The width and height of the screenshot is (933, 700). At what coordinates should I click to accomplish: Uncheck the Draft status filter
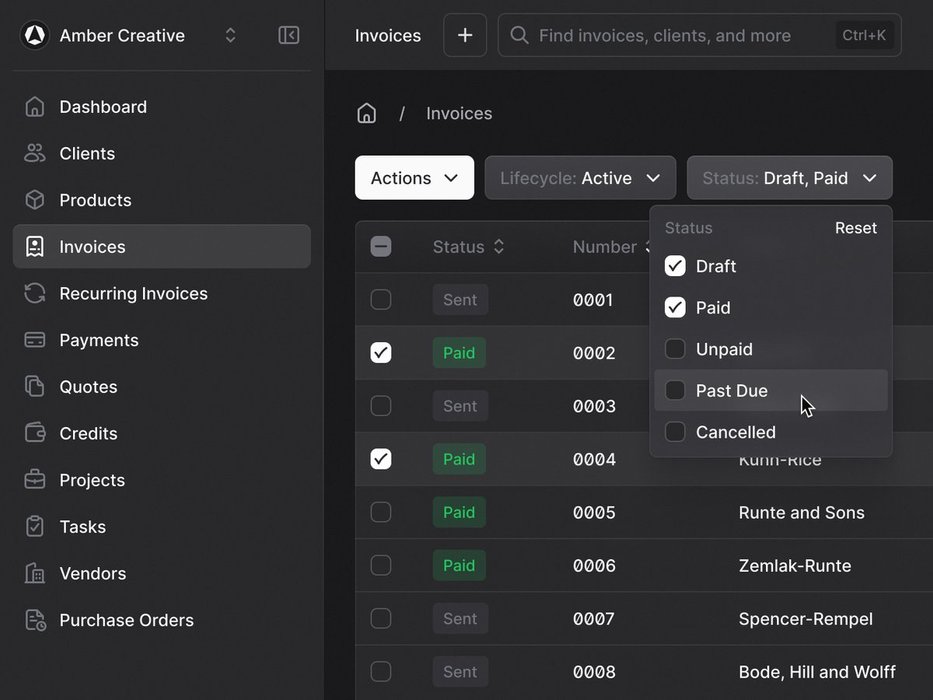[x=675, y=266]
